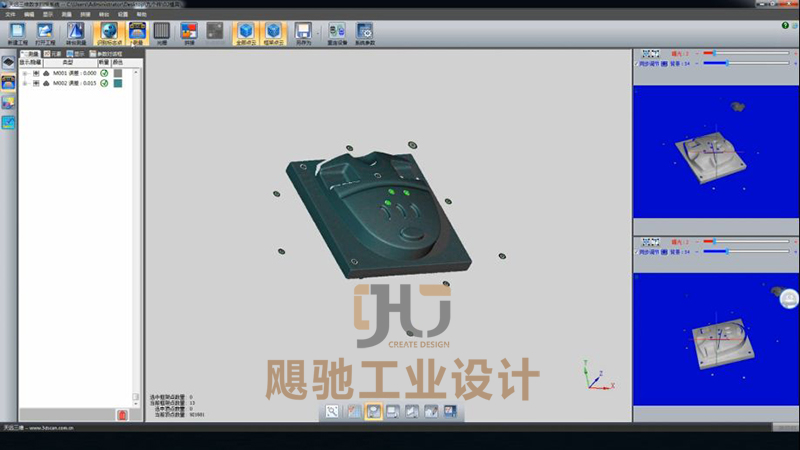Adjust red exposure slider in upper camera panel
The image size is (800, 450).
click(746, 53)
